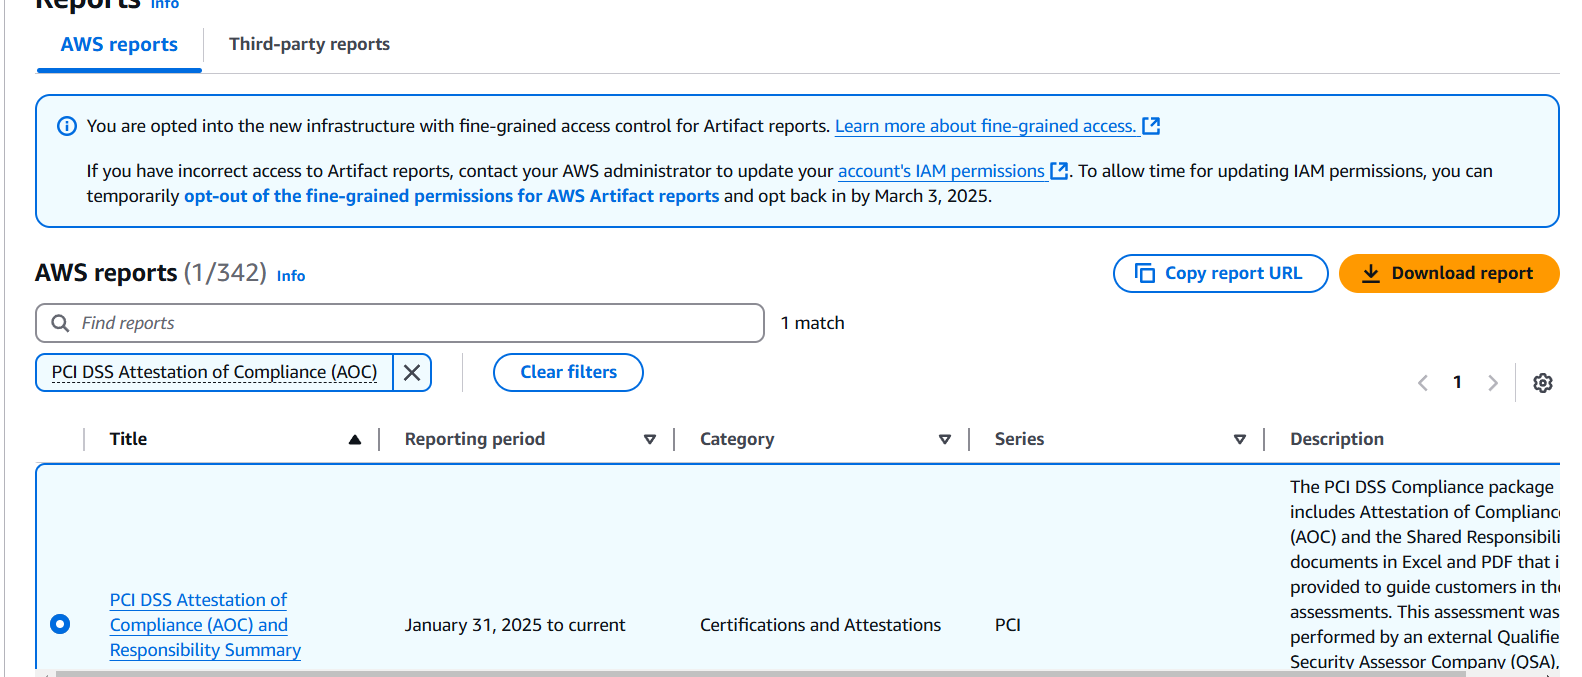Open account's IAM permissions link
Viewport: 1582px width, 677px height.
tap(941, 171)
